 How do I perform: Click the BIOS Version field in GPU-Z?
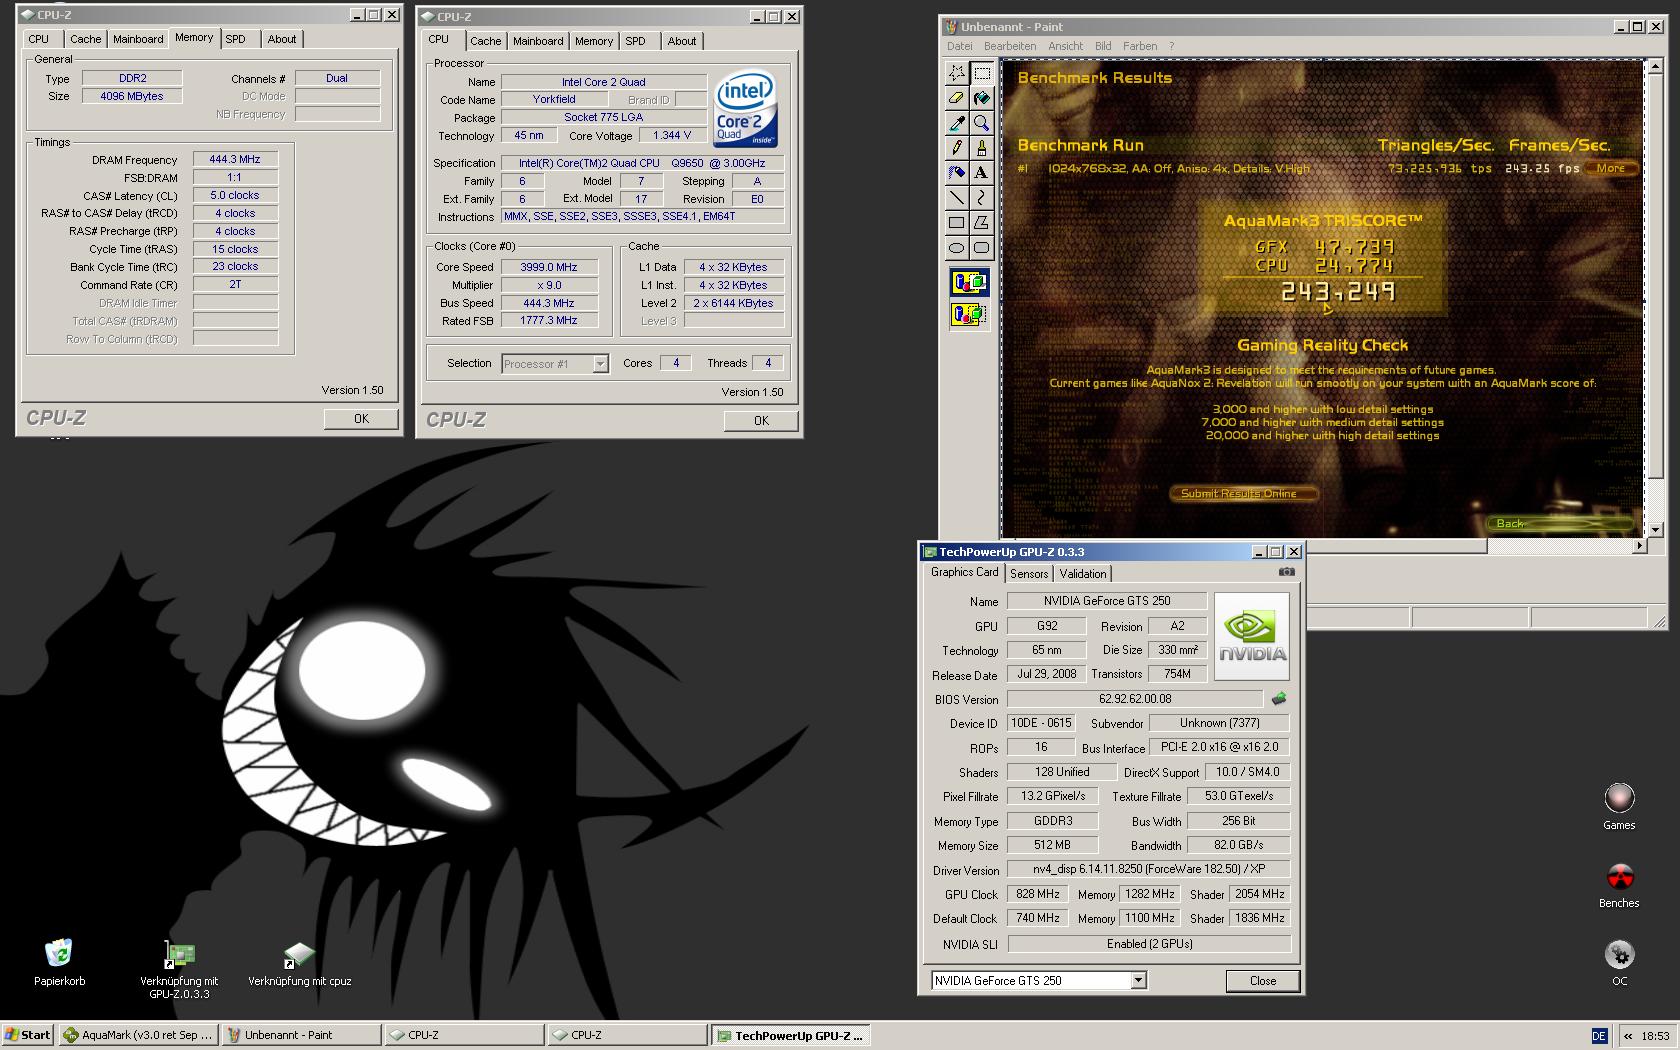click(x=1135, y=699)
